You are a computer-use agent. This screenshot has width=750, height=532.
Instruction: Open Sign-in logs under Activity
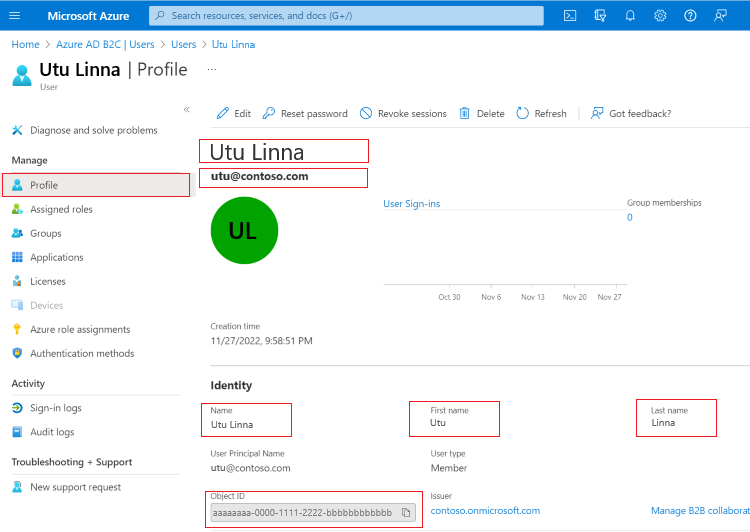[56, 408]
